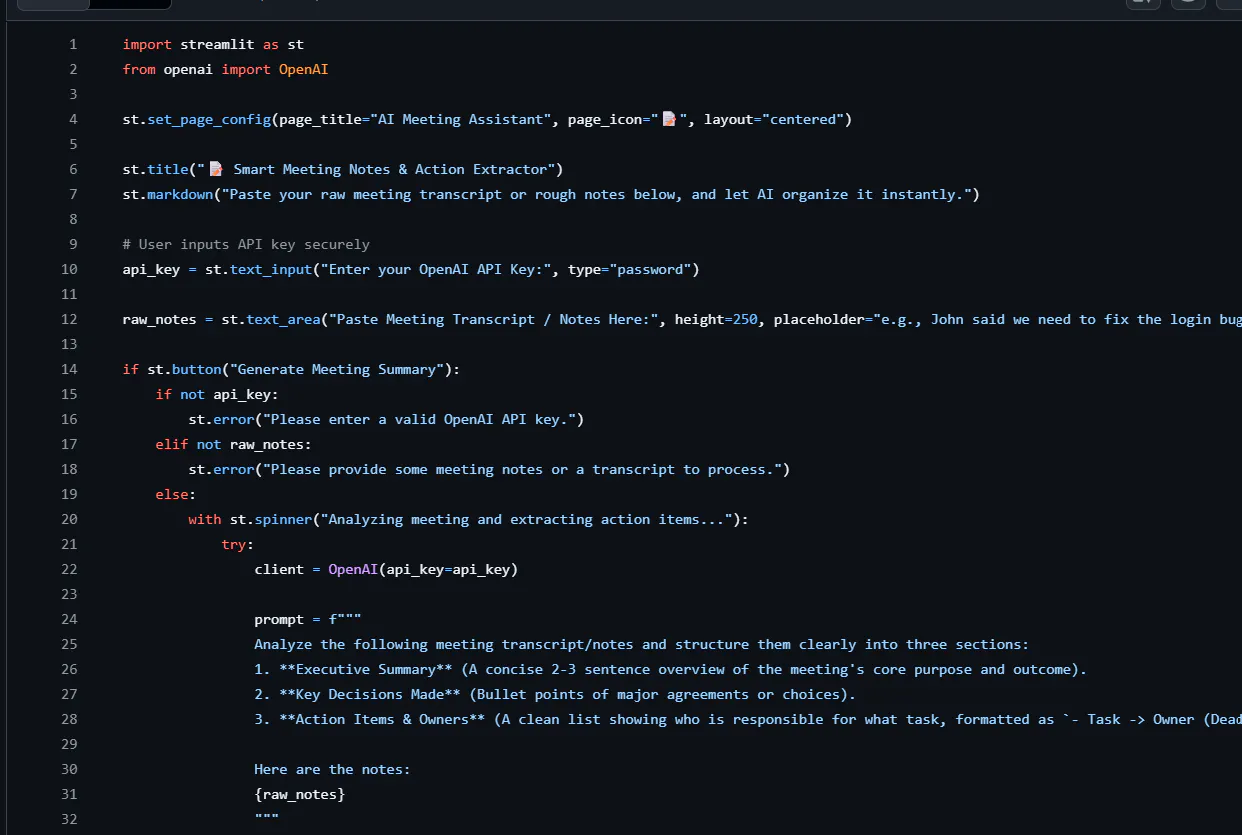Click 'api_key' variable assignment on line 10
1242x835 pixels.
(151, 269)
